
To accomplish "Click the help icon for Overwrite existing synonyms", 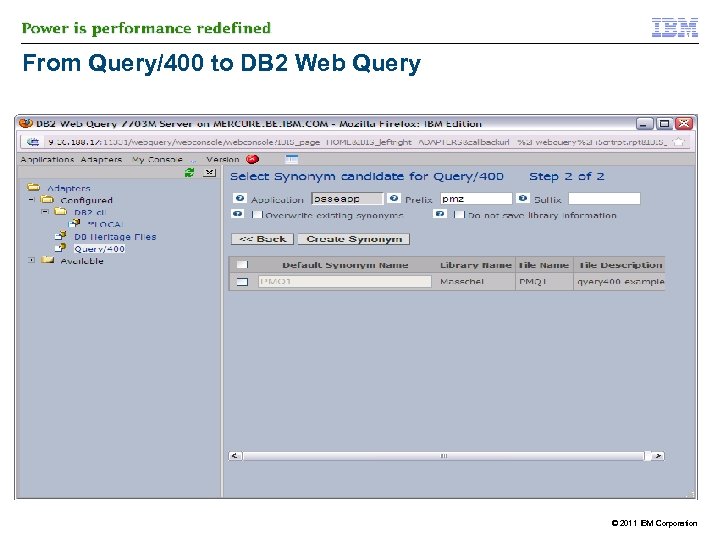I will point(237,214).
